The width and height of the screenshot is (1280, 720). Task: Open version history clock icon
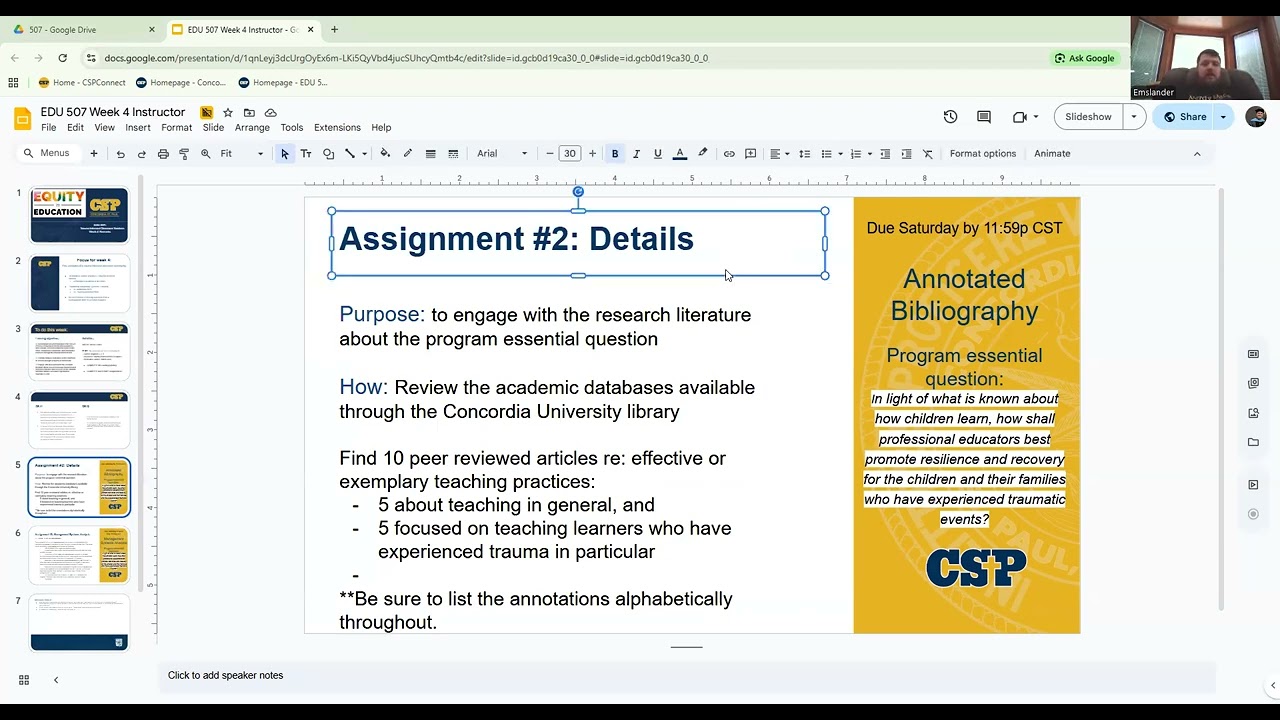(x=950, y=117)
